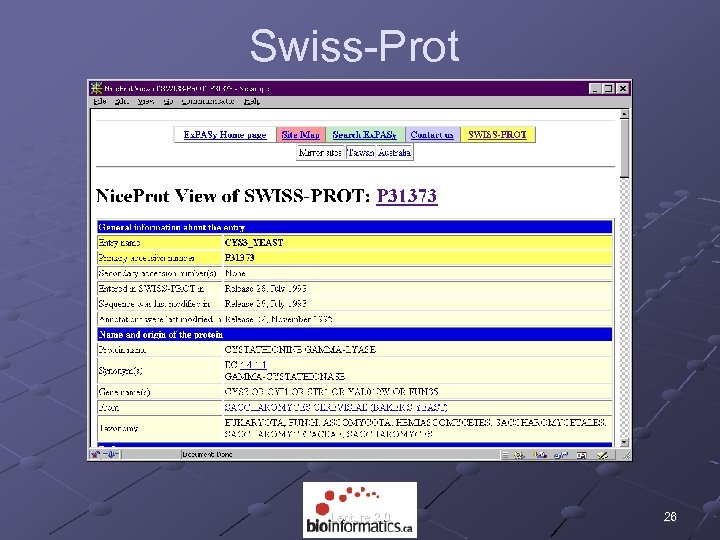Click the page scrollbar down arrow
Viewport: 720px width, 540px height.
click(624, 442)
